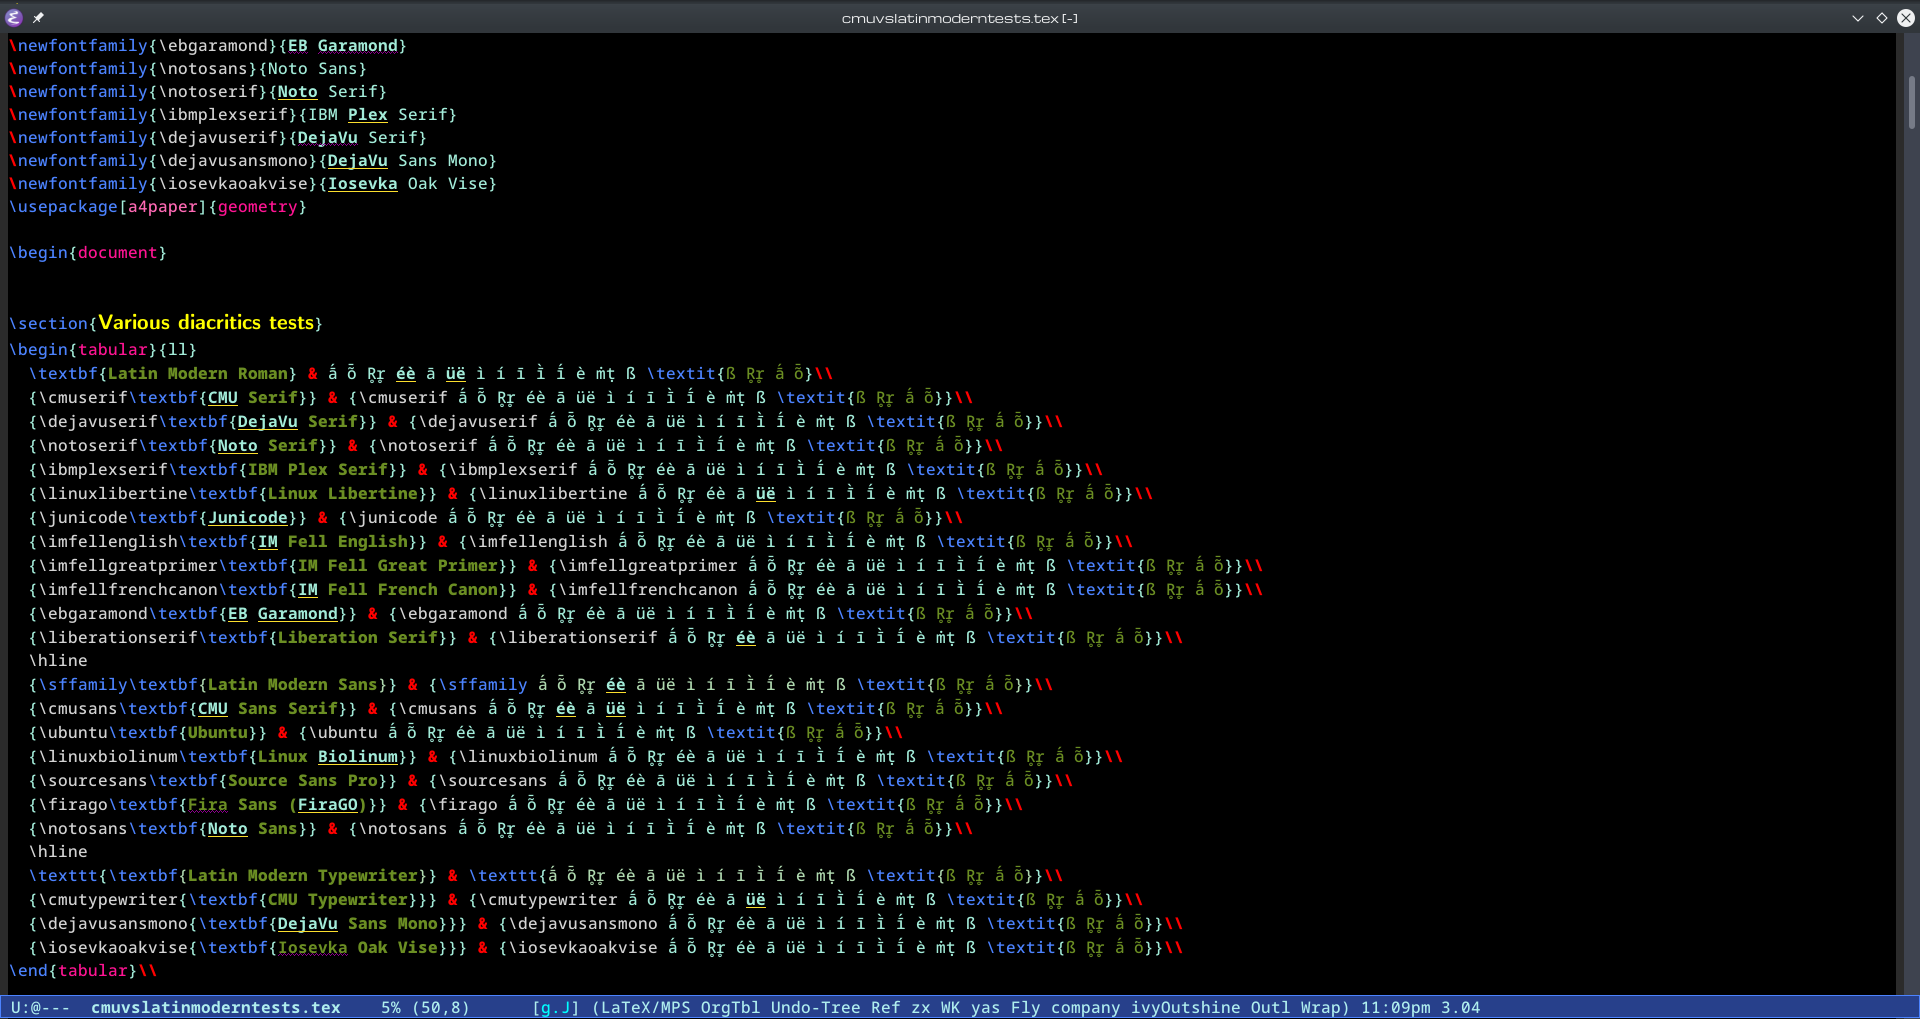Place cursor on \begin{document} line
This screenshot has height=1019, width=1920.
coord(88,252)
